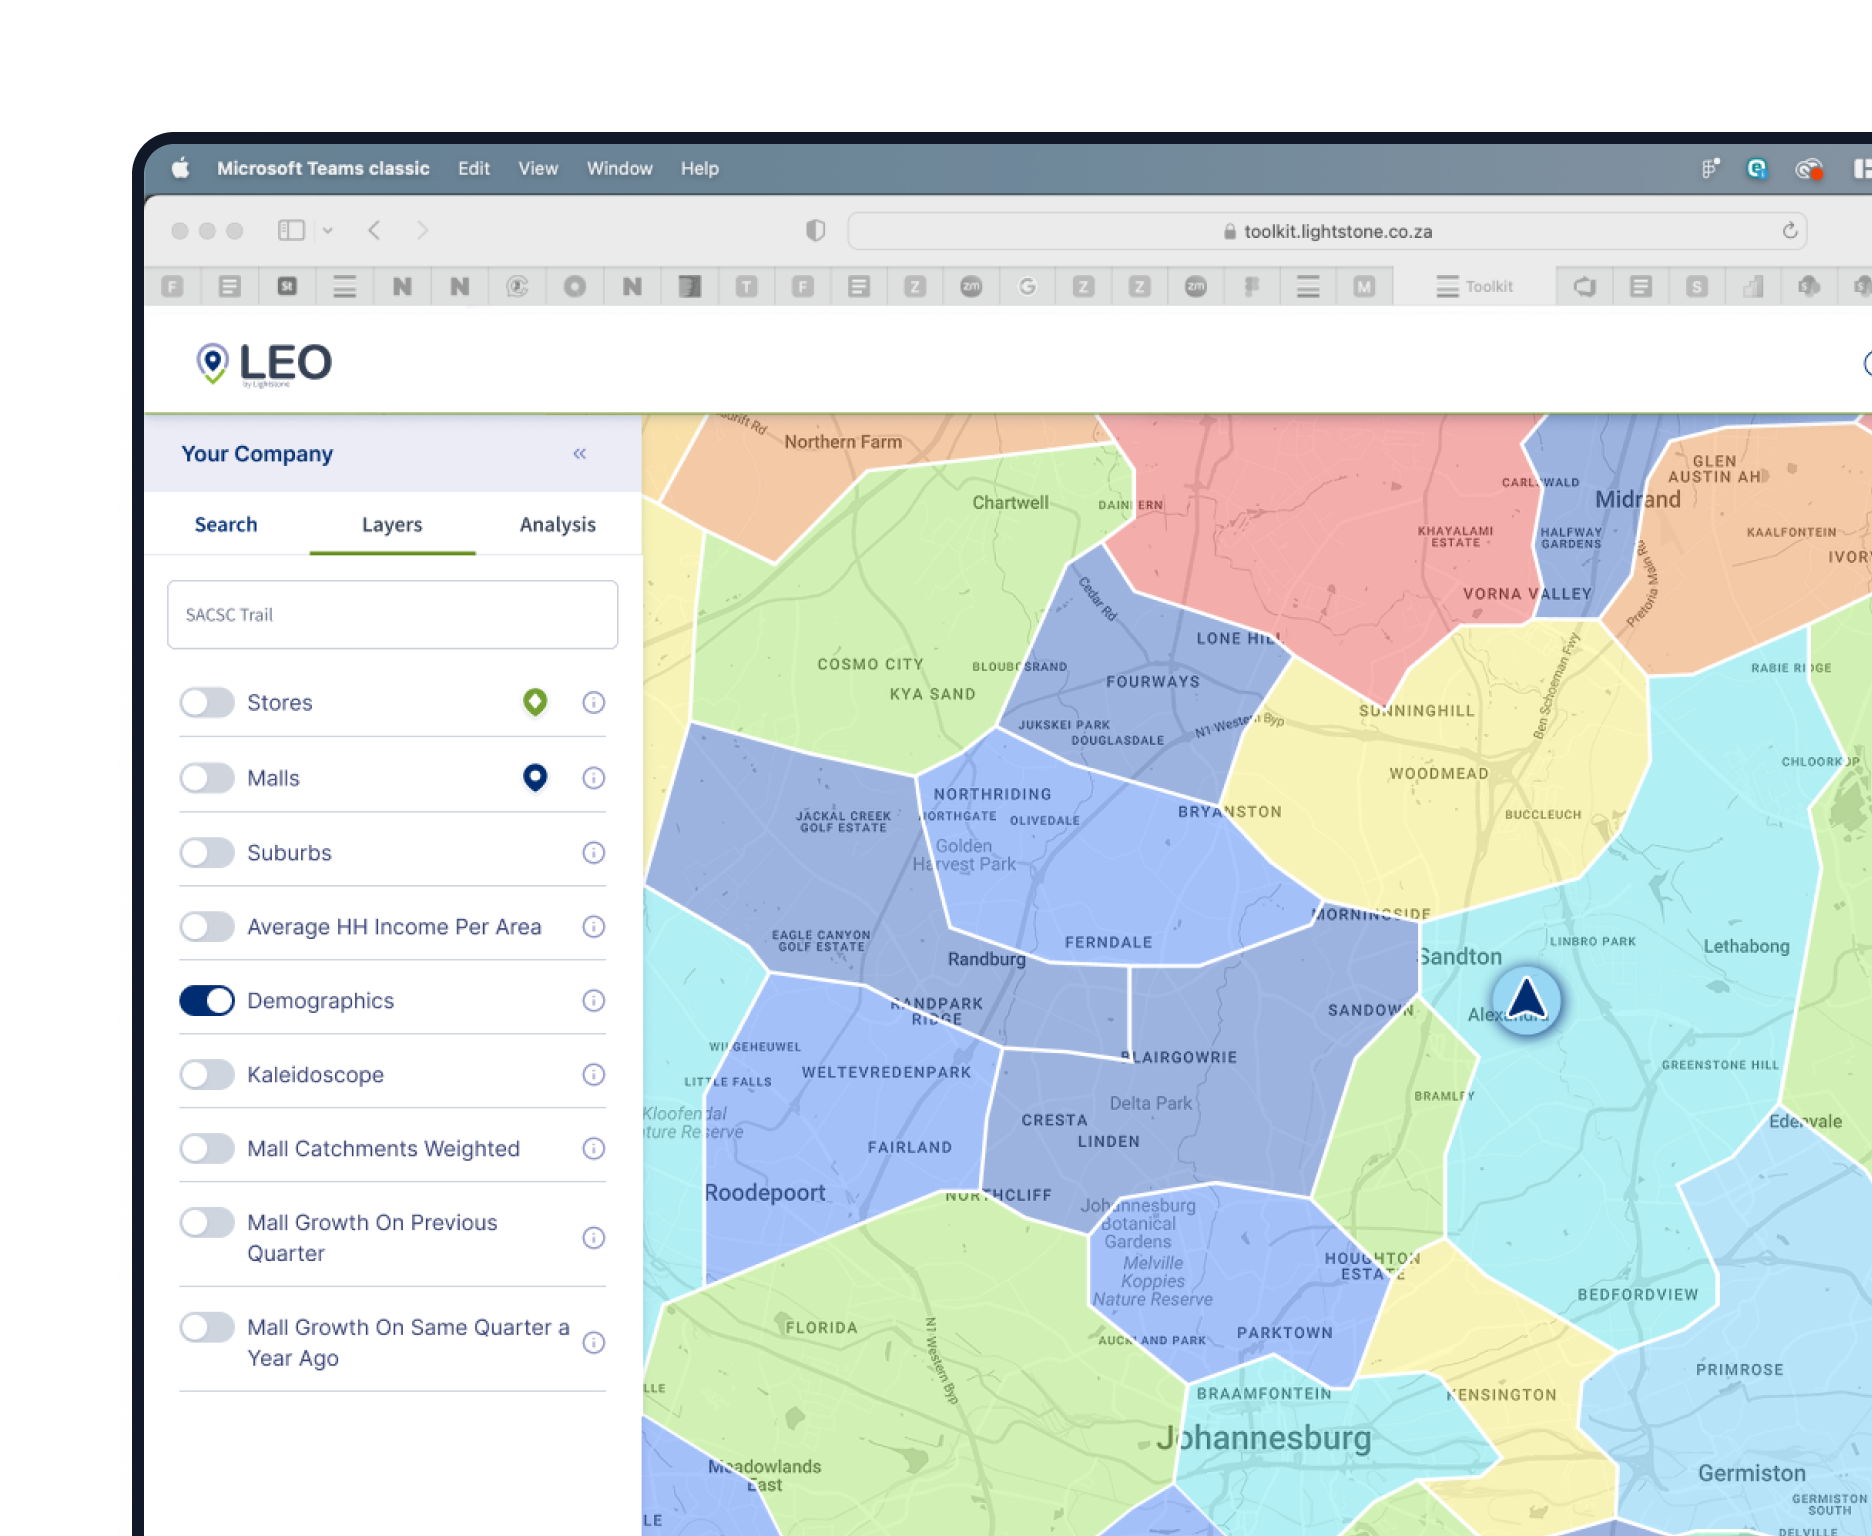The width and height of the screenshot is (1872, 1536).
Task: Click the toolkit.lightstone.co.za address bar
Action: (x=1327, y=231)
